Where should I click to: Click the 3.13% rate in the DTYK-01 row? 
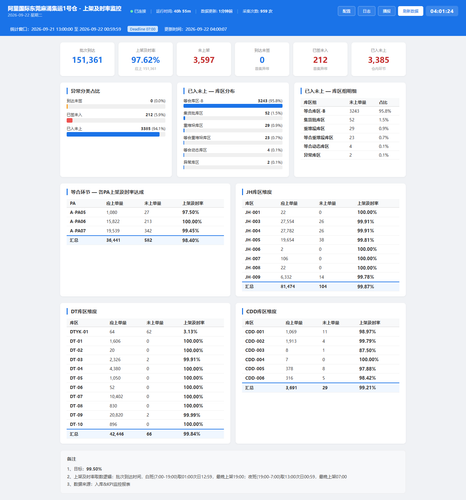point(190,332)
